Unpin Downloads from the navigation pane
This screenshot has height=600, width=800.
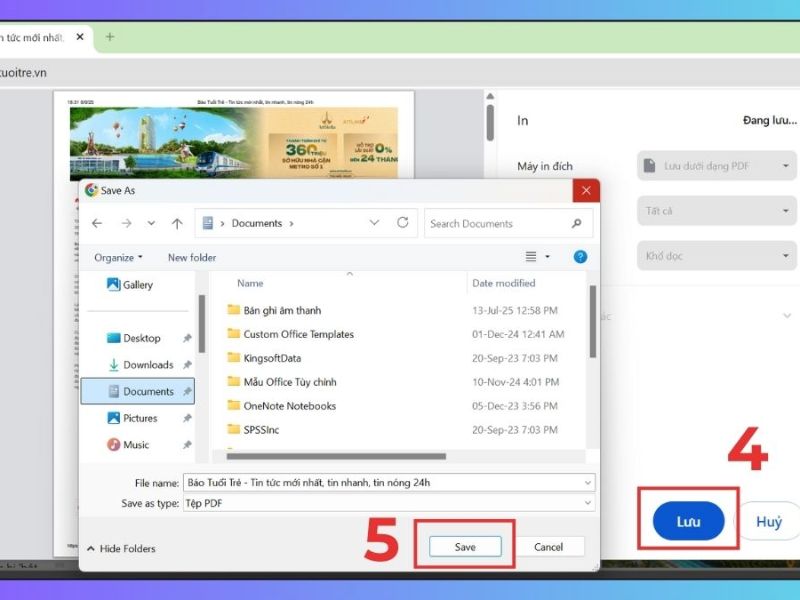(x=188, y=365)
